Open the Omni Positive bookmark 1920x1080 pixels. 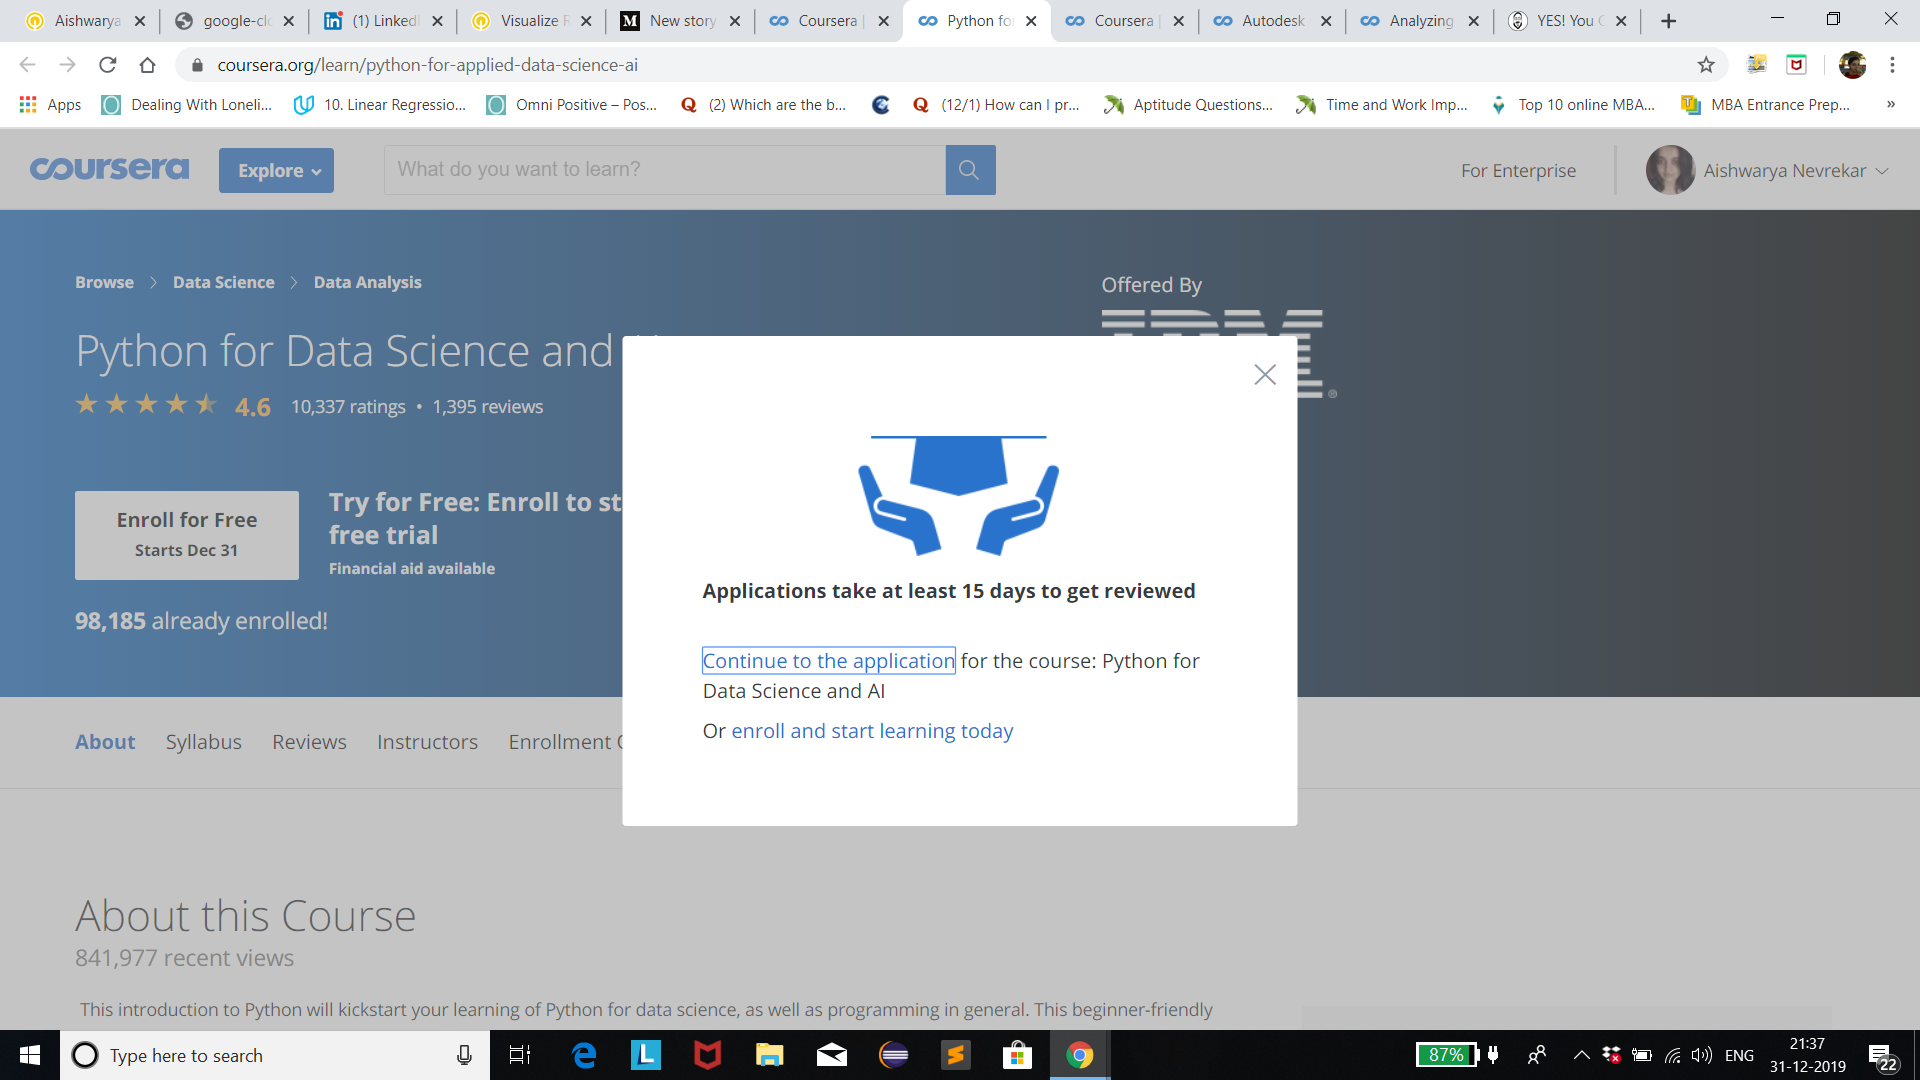pyautogui.click(x=571, y=105)
